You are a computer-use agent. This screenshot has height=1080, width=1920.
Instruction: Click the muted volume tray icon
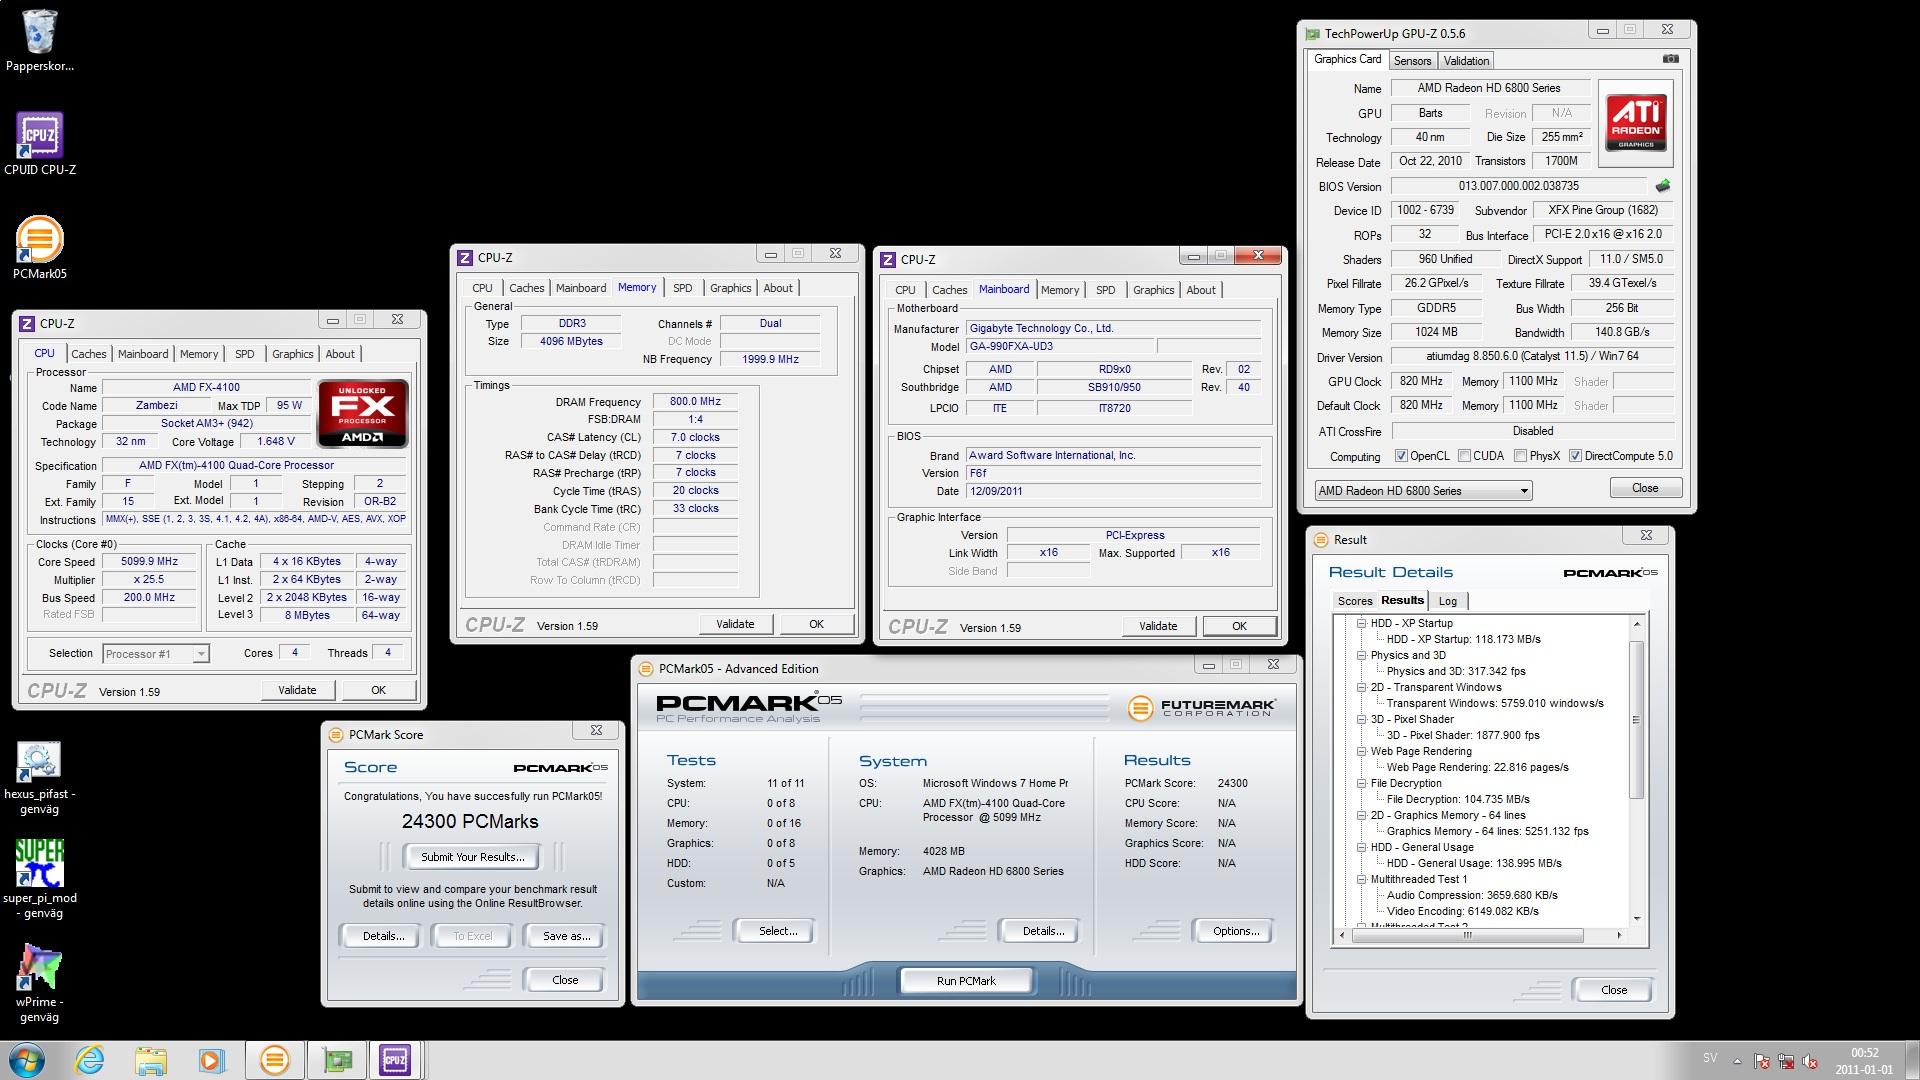[1809, 1062]
